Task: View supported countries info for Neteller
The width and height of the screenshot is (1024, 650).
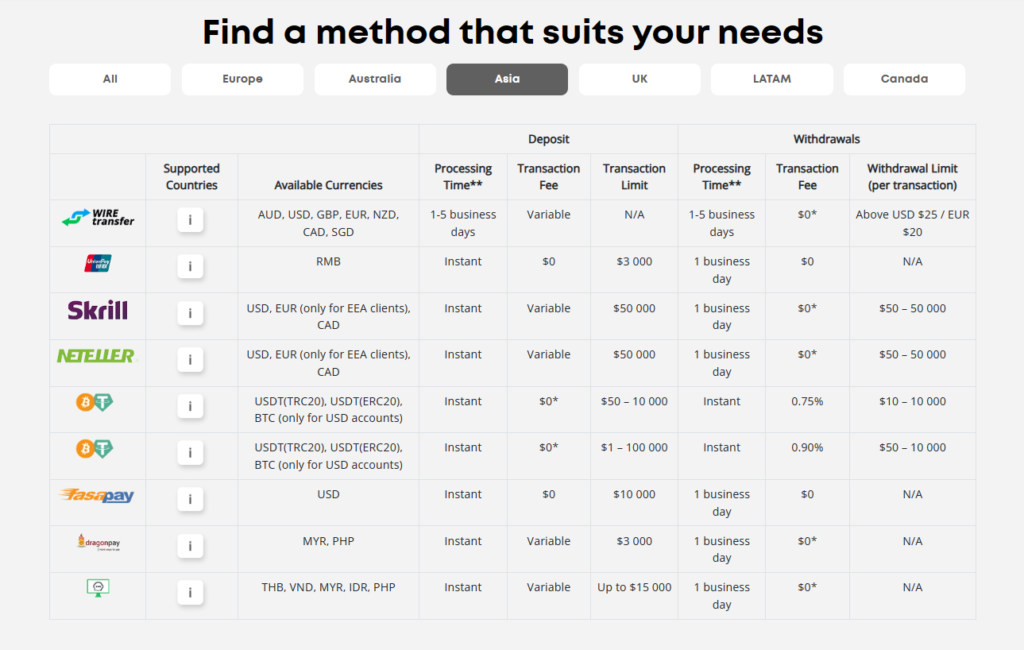Action: pyautogui.click(x=190, y=360)
